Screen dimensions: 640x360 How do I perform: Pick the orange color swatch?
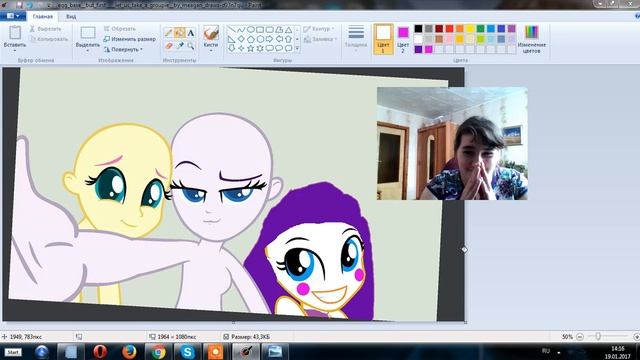460,28
